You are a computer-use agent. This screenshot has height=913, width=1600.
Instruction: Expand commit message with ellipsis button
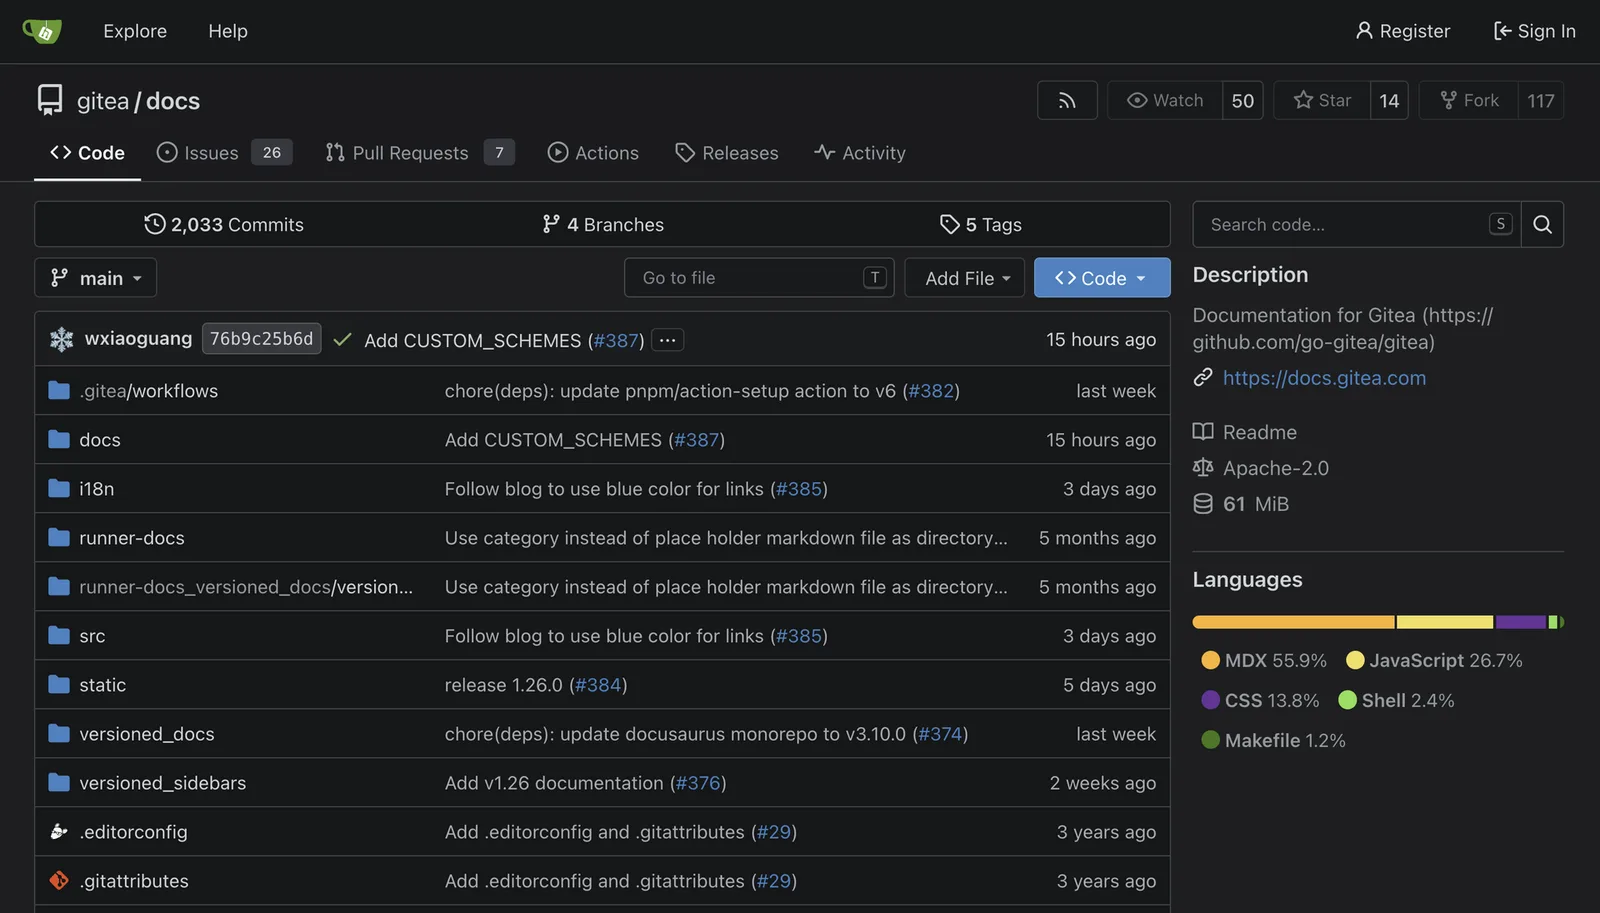[x=667, y=340]
